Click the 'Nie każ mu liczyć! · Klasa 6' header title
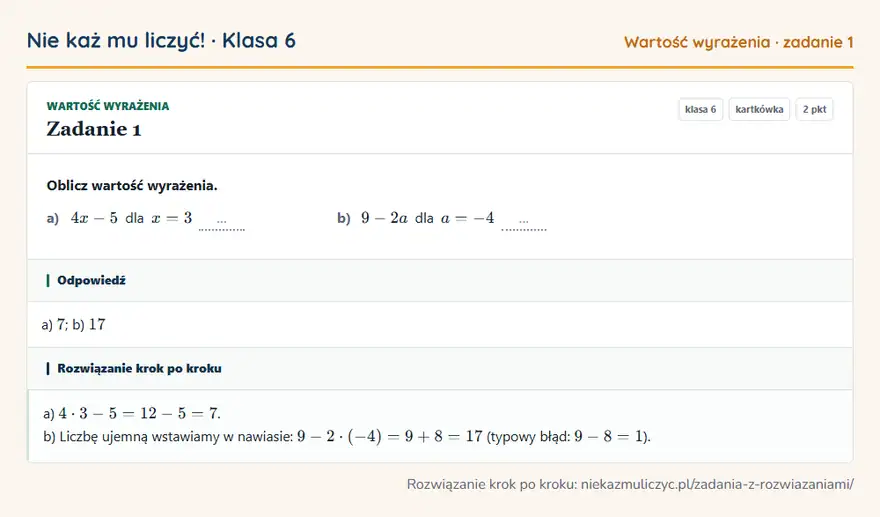 tap(161, 41)
